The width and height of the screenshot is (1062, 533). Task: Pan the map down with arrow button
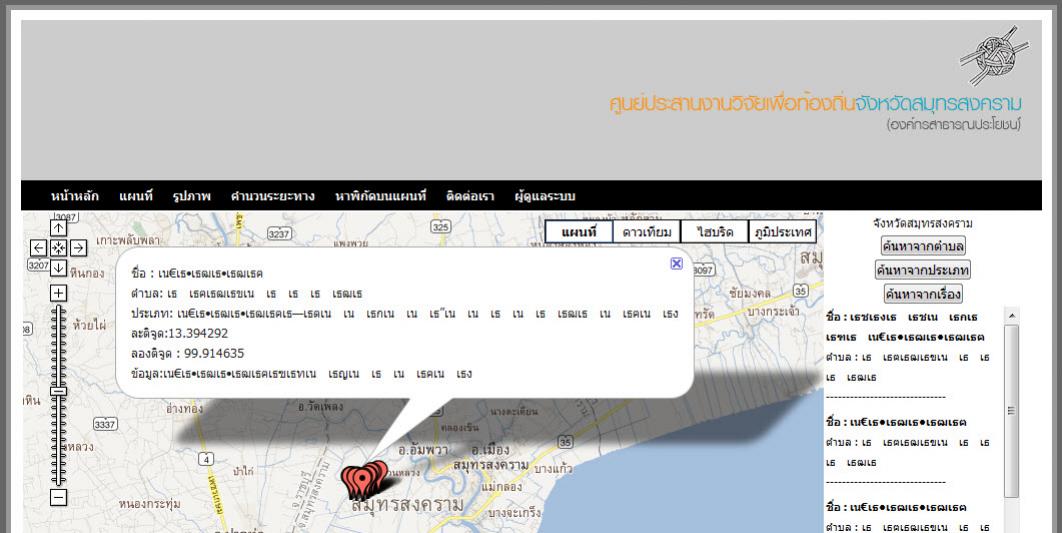(x=58, y=268)
